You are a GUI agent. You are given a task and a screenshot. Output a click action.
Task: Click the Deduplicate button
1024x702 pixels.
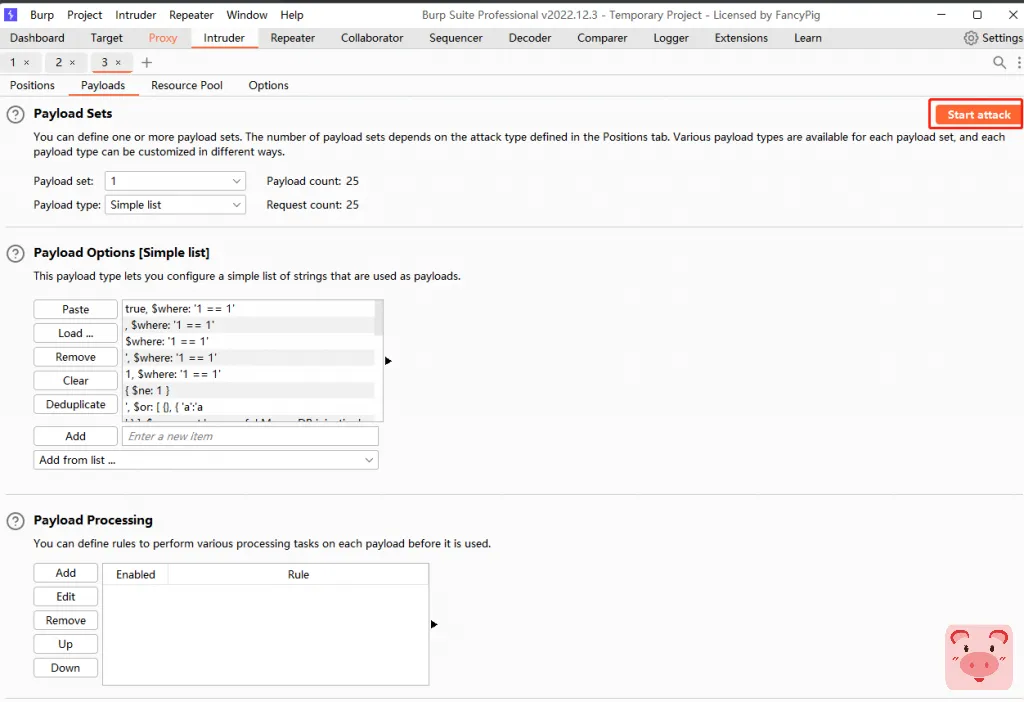[x=76, y=405]
